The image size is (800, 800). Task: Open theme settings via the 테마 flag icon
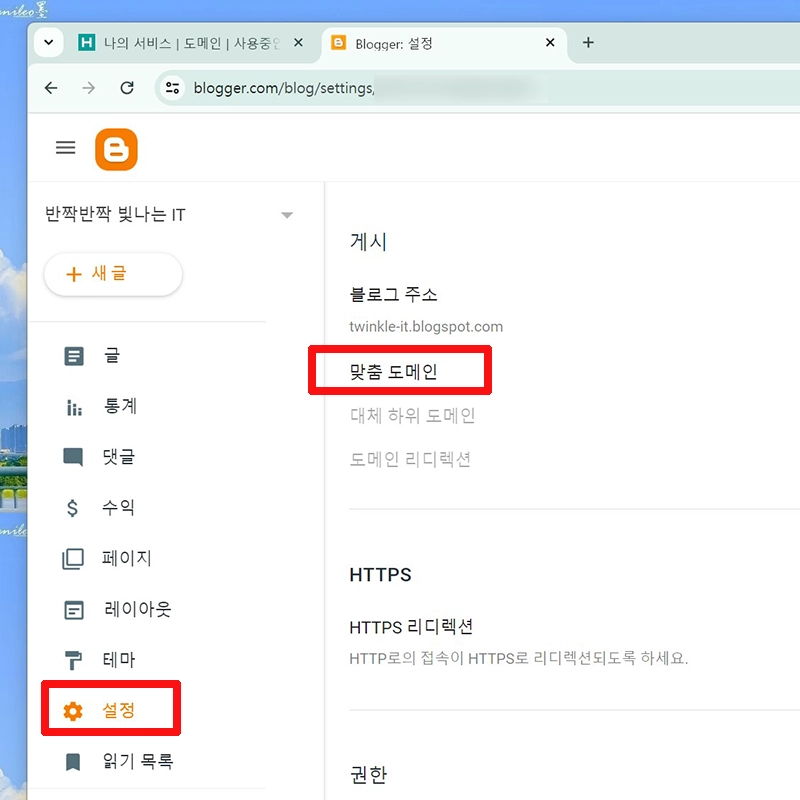click(x=73, y=659)
